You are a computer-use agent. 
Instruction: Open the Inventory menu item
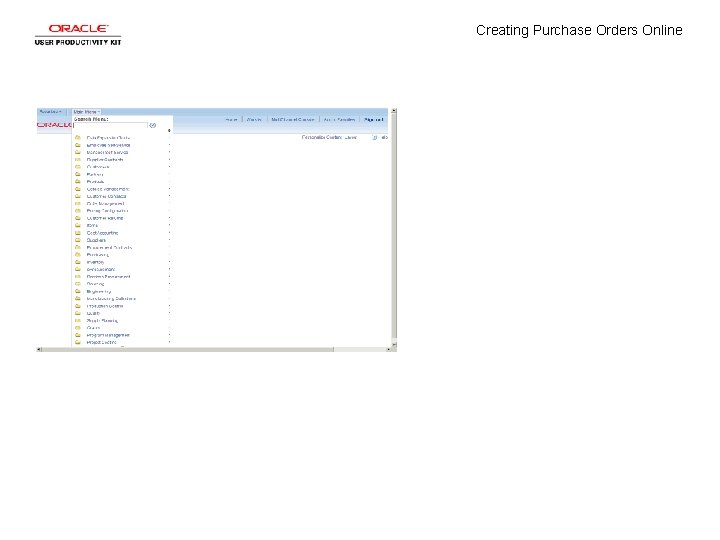(96, 262)
